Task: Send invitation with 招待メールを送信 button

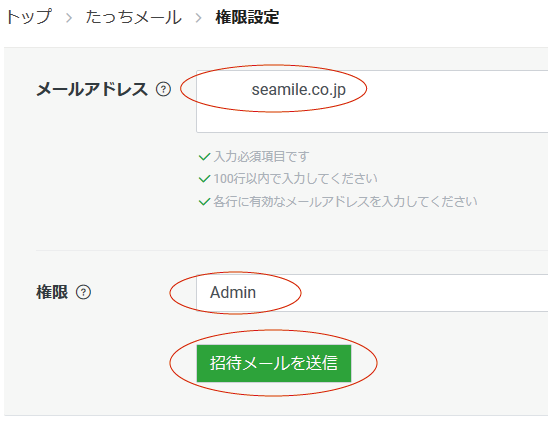Action: 274,363
